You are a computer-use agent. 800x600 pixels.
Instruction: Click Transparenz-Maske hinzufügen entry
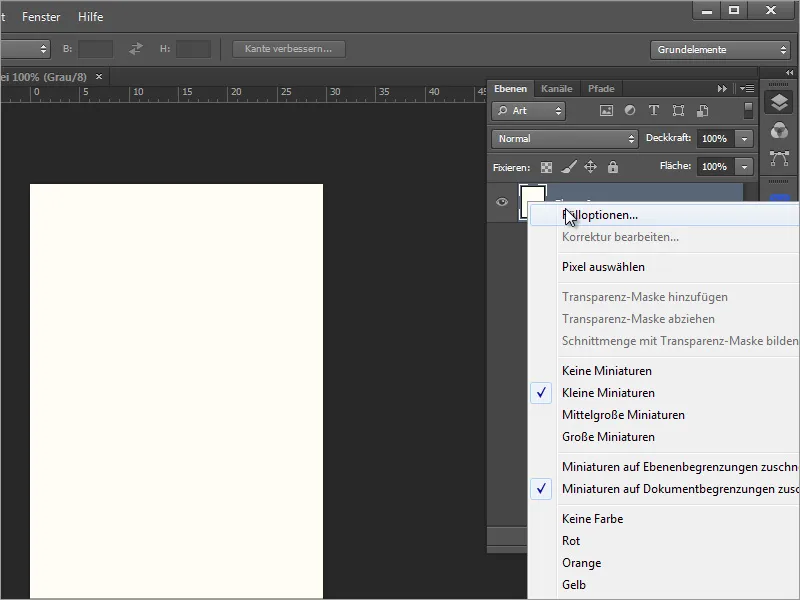664,297
